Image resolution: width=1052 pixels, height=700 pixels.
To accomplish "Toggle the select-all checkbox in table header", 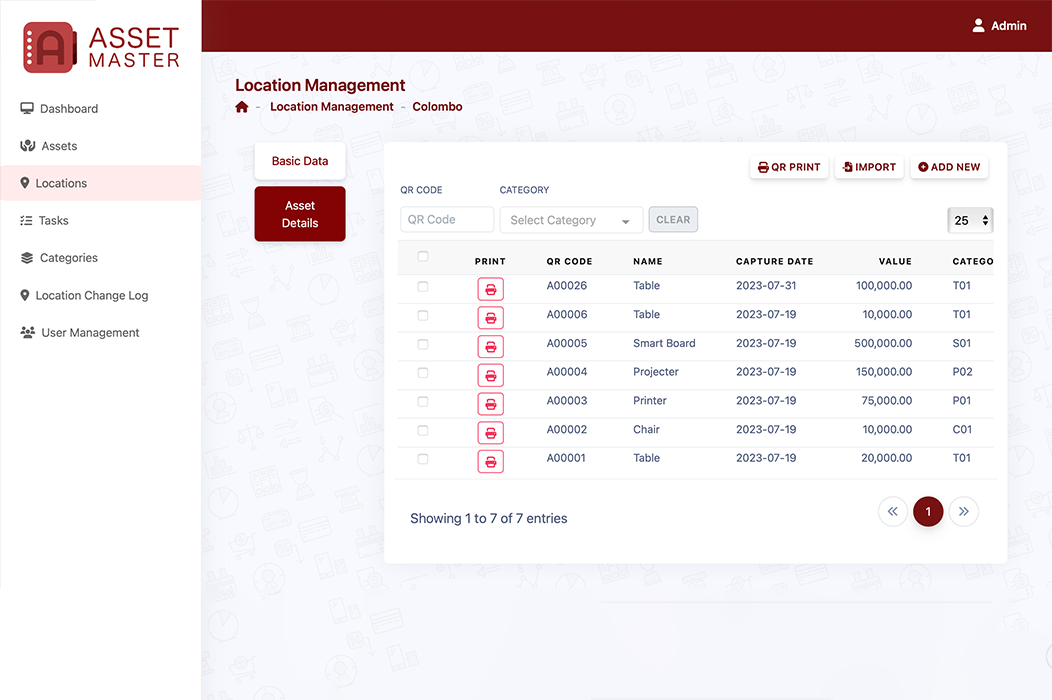I will click(423, 257).
